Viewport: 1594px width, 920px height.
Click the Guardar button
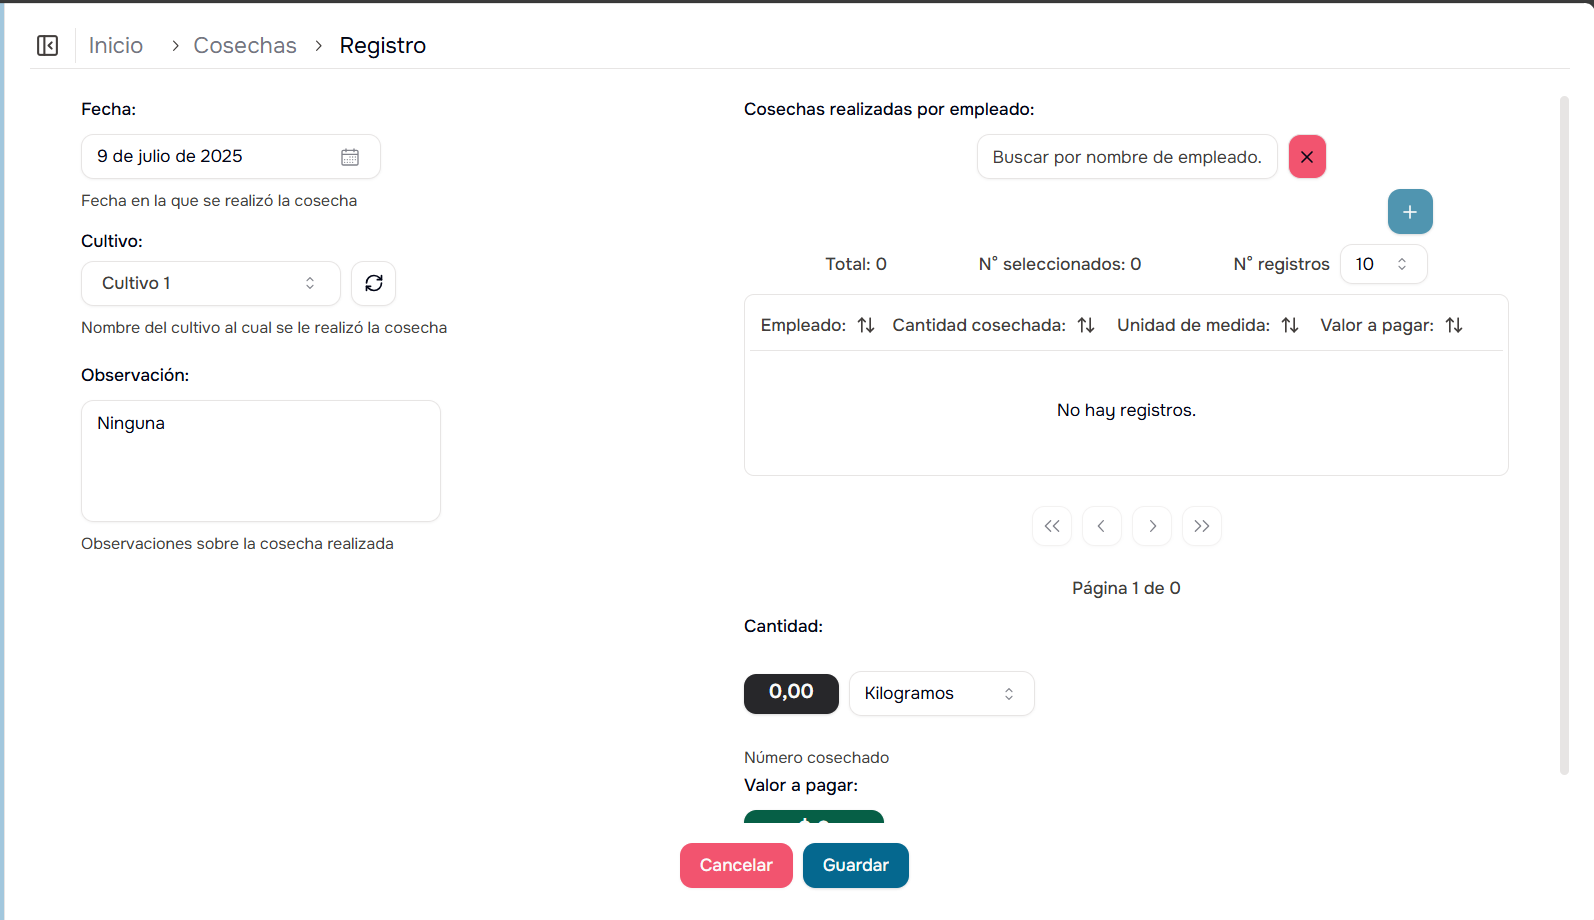(856, 866)
